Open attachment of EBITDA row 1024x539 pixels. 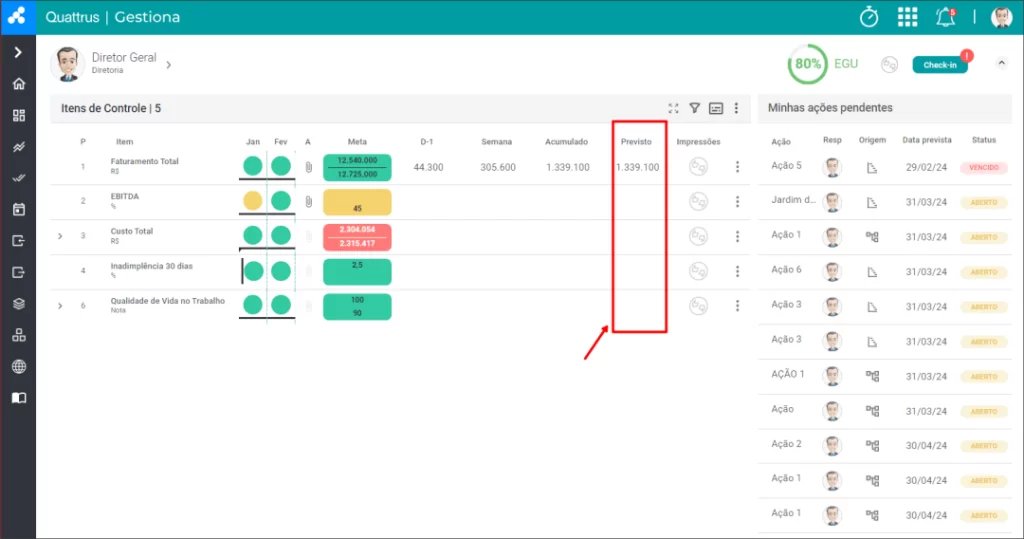pyautogui.click(x=309, y=202)
